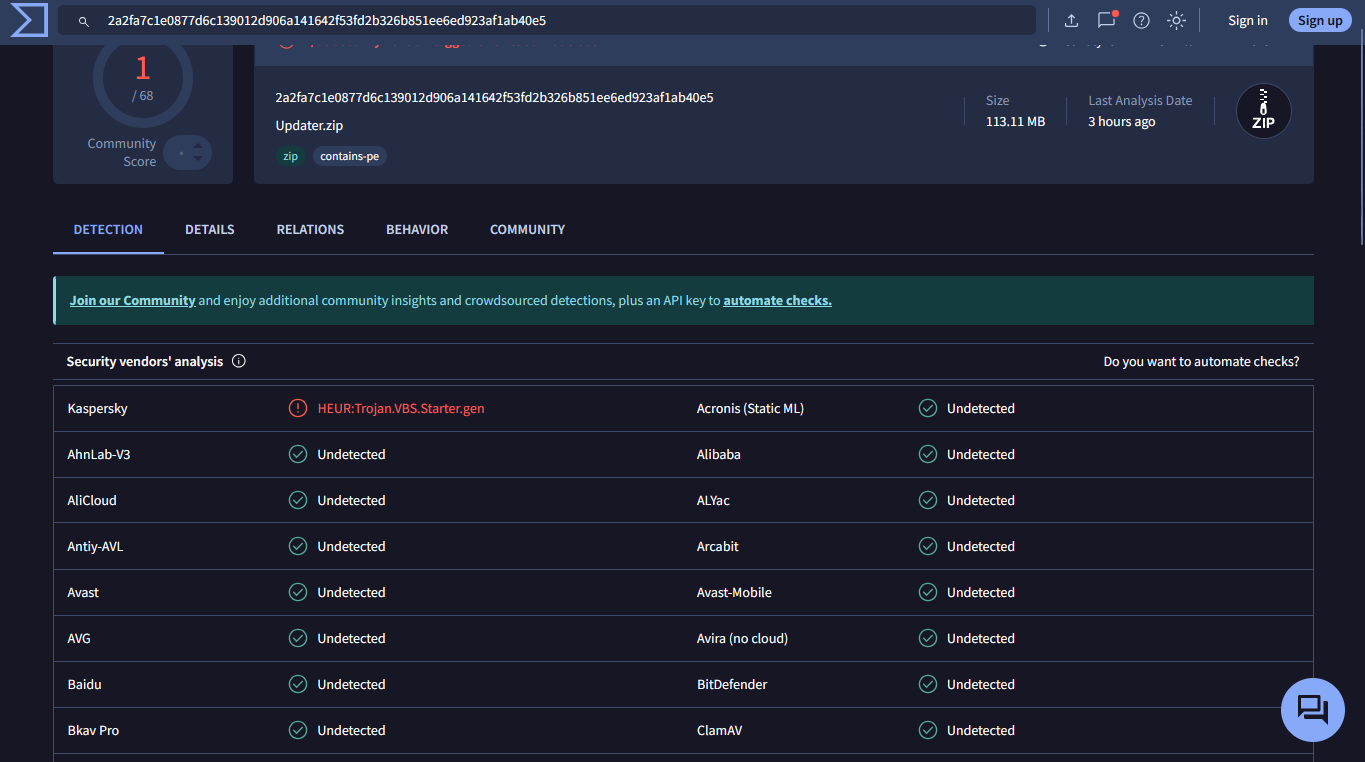
Task: Follow the Join our Community link
Action: 132,300
